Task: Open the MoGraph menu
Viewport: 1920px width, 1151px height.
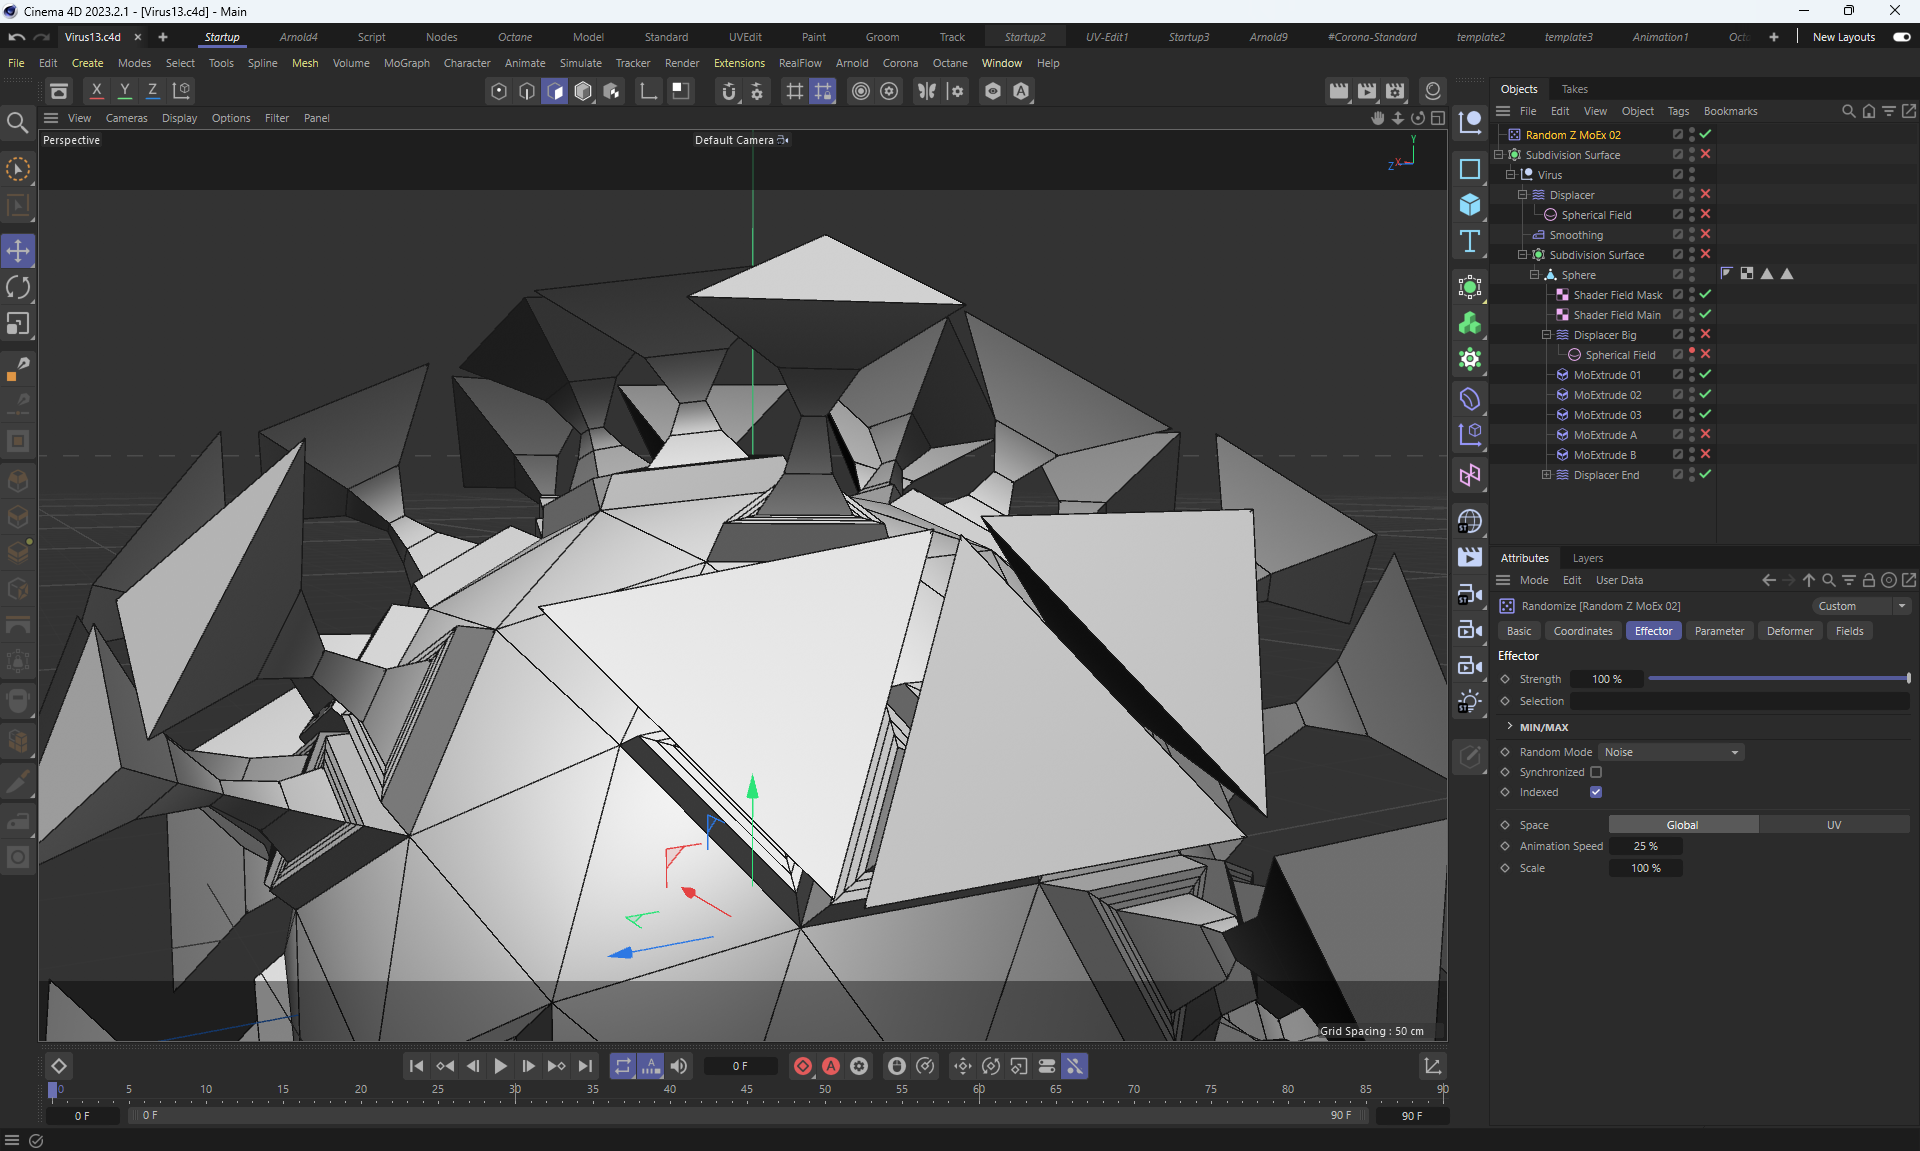Action: point(406,63)
